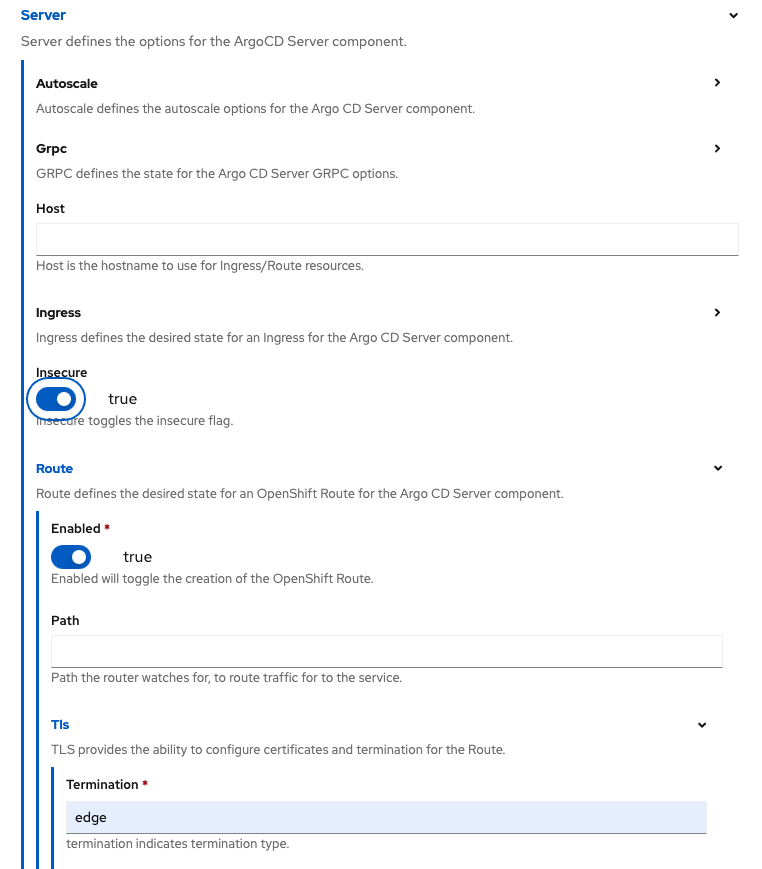762x869 pixels.
Task: Expand the Ingress section by its title
Action: 58,313
